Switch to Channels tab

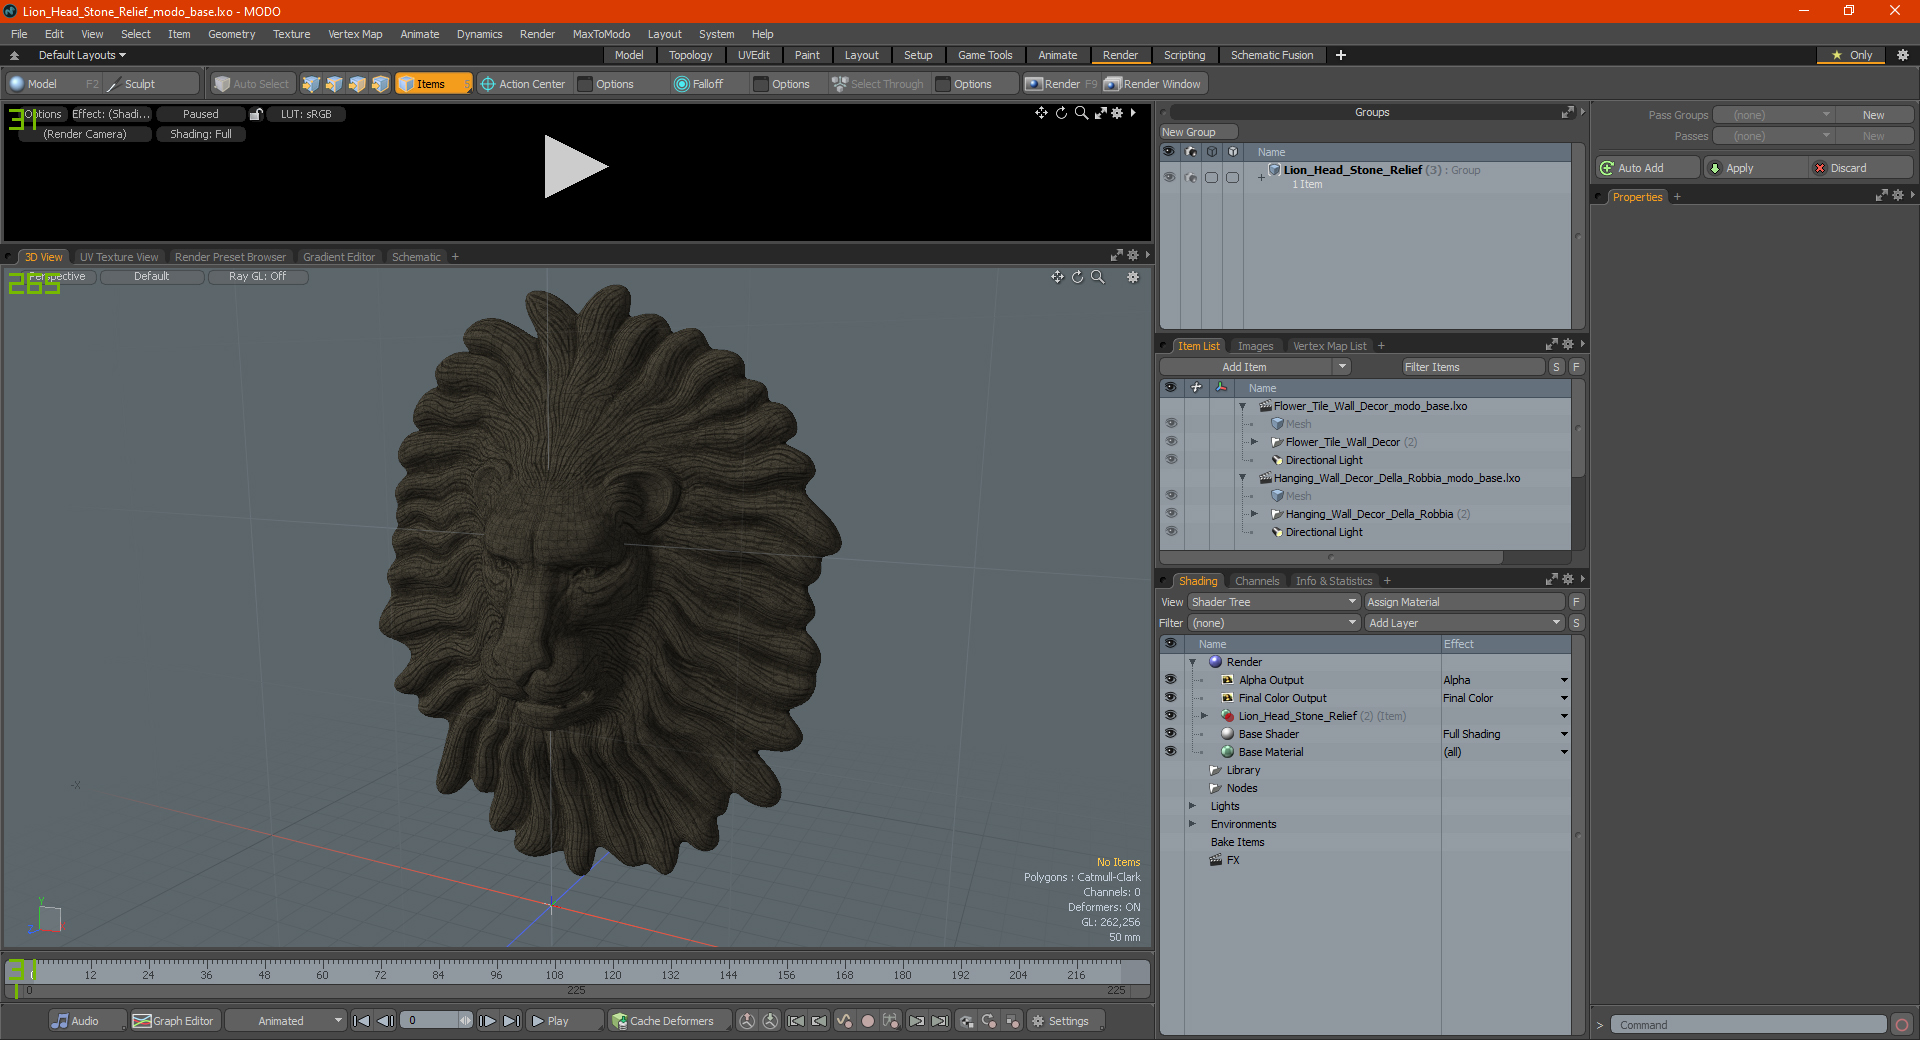1256,581
